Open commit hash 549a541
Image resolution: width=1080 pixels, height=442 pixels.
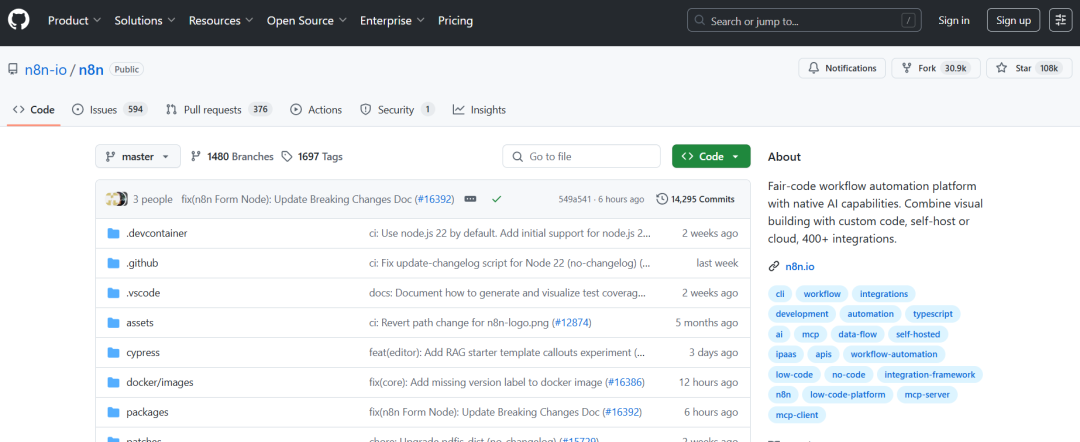click(x=573, y=200)
